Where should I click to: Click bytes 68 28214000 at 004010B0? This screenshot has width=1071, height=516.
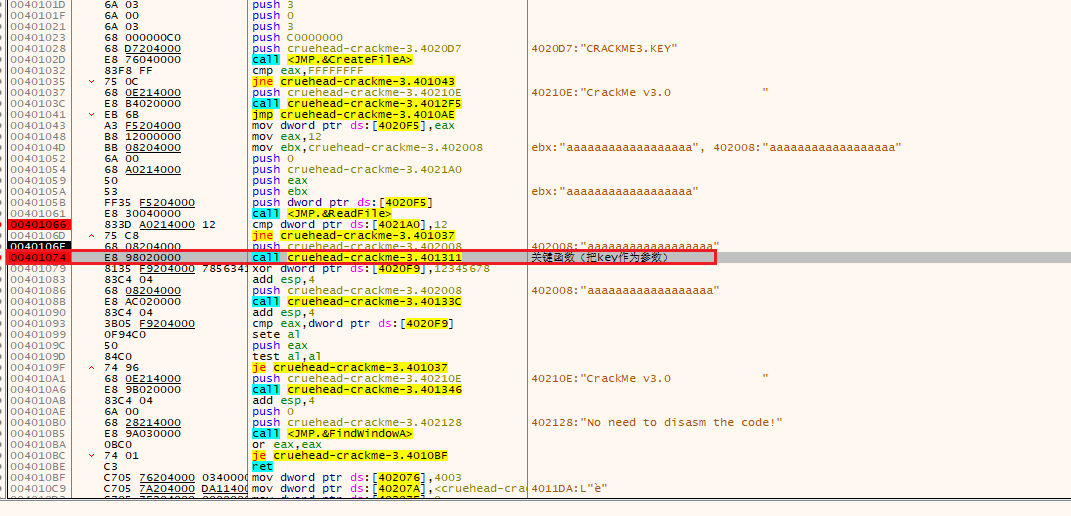[x=142, y=422]
